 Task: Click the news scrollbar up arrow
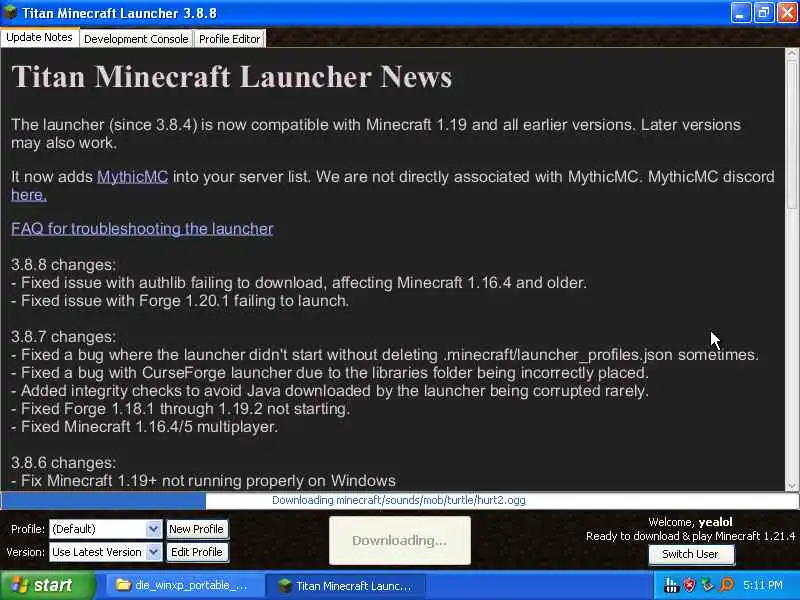[x=791, y=53]
